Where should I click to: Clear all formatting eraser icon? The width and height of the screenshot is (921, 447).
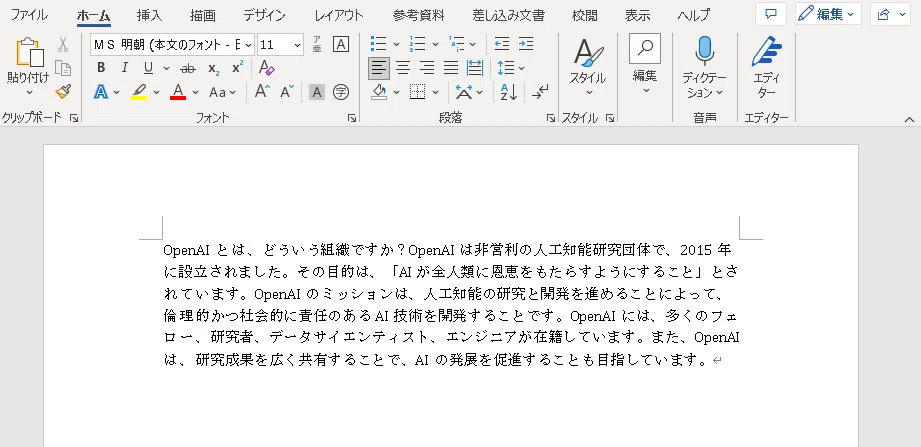pyautogui.click(x=267, y=68)
